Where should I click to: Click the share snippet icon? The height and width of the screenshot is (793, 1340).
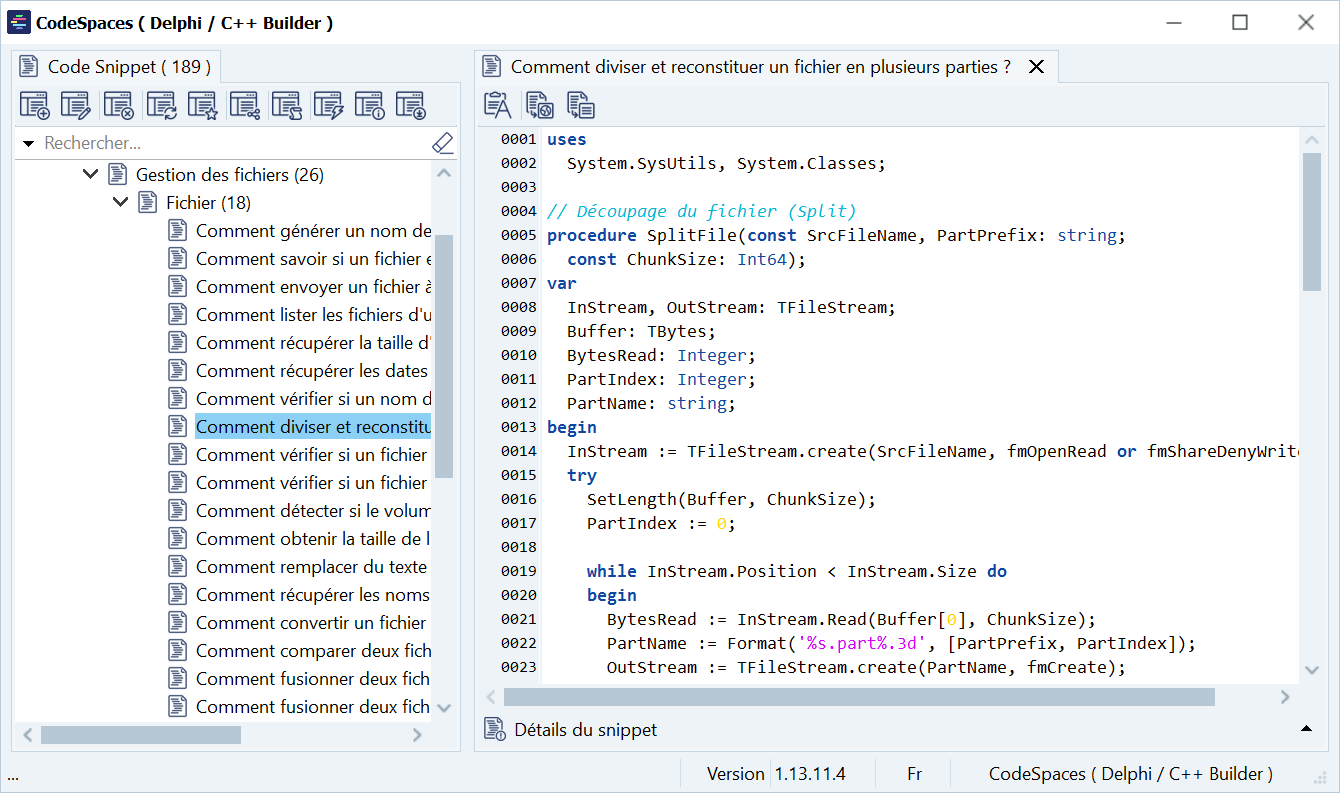tap(244, 105)
